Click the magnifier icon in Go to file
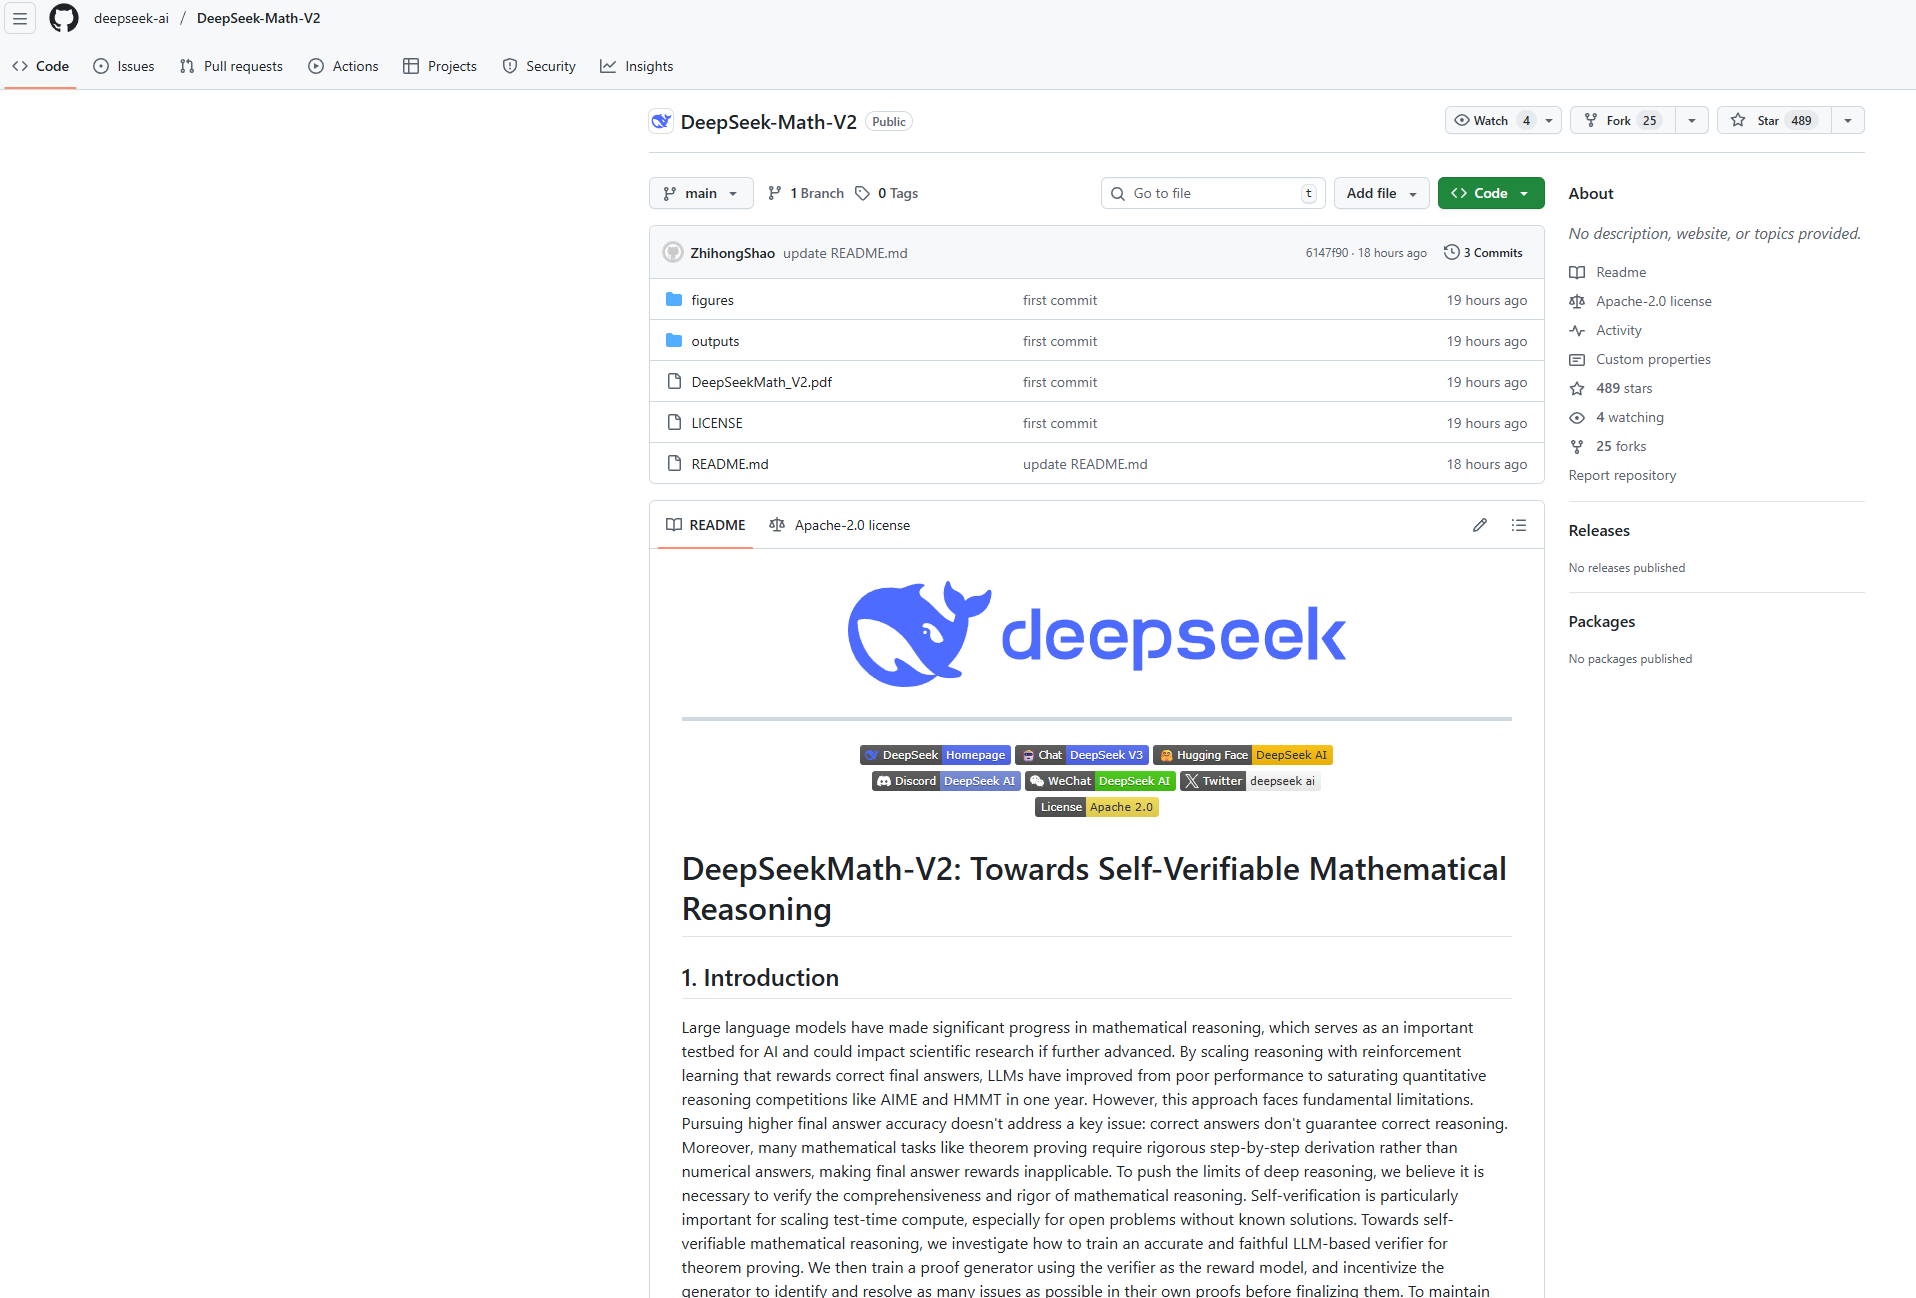The image size is (1916, 1298). [x=1118, y=193]
